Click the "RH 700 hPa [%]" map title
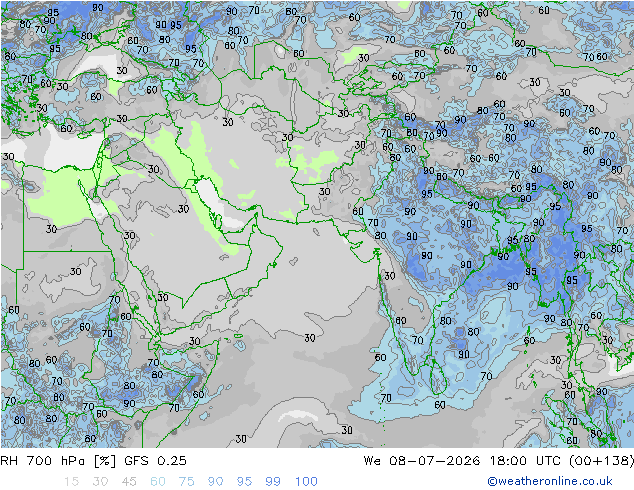This screenshot has width=634, height=490. click(58, 460)
